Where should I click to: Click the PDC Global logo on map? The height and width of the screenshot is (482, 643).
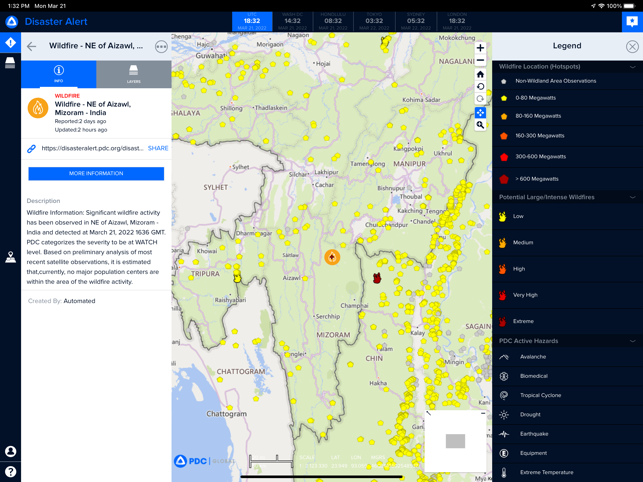[x=204, y=461]
